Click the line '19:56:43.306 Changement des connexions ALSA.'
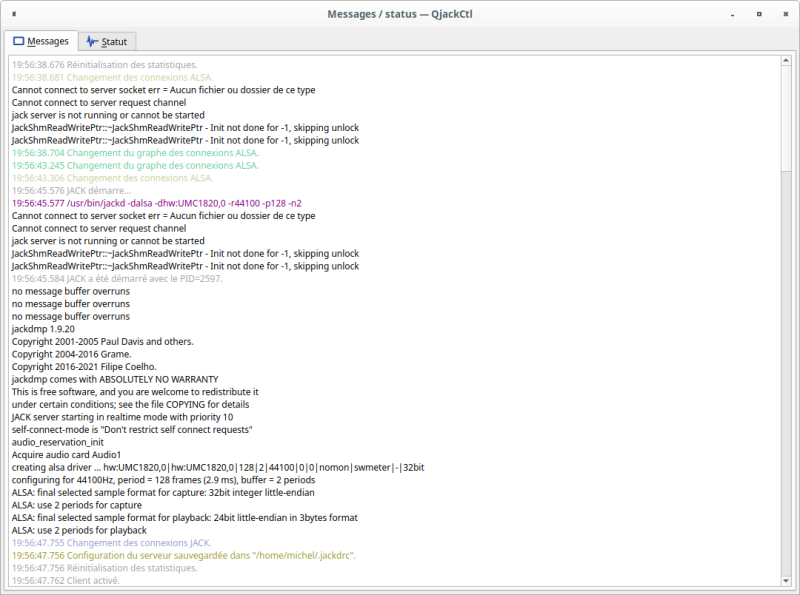 tap(112, 178)
